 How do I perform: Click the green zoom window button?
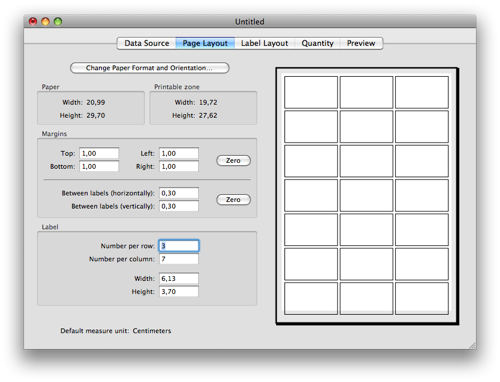(58, 22)
